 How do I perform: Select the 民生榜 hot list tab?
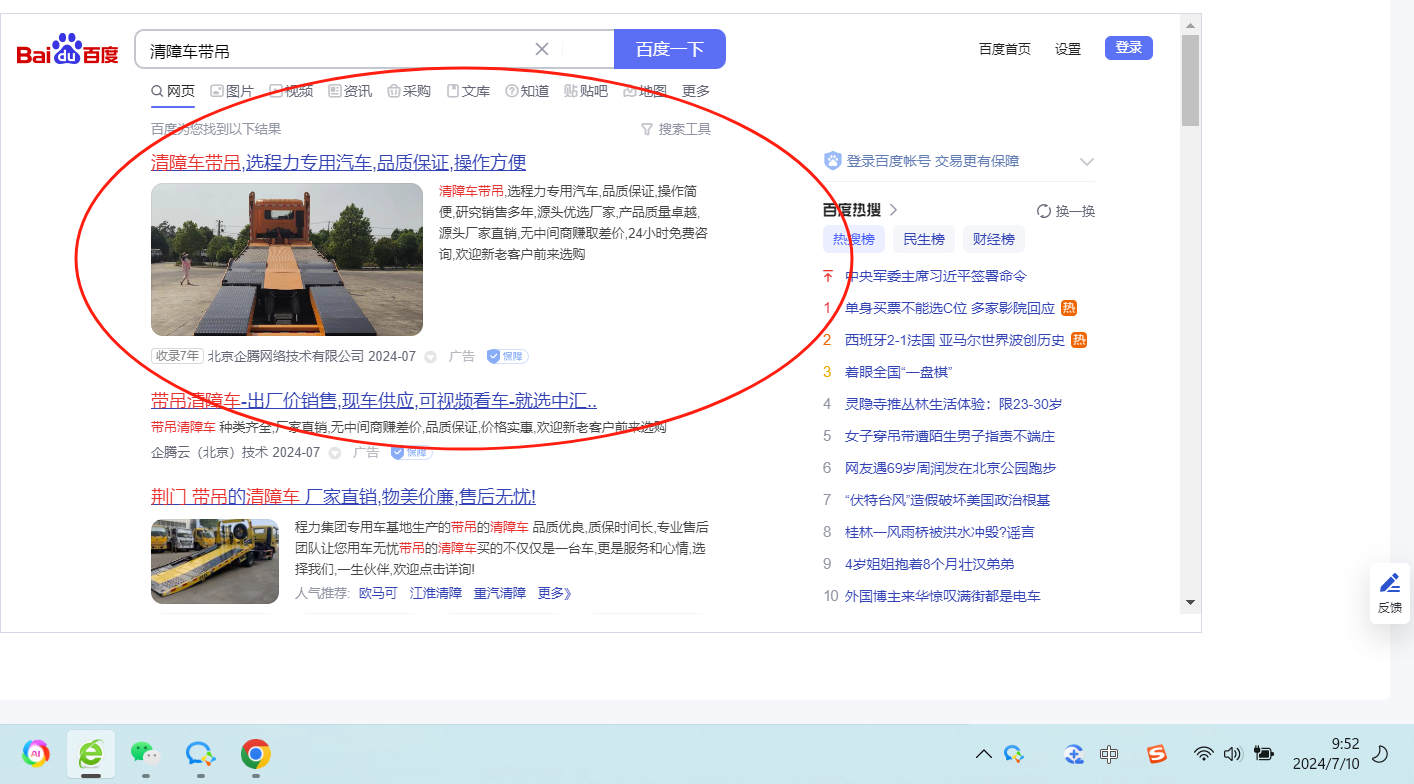923,239
